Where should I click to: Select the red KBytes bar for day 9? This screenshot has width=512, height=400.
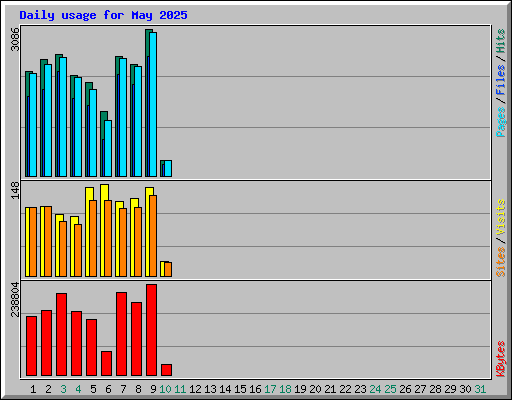coord(151,330)
